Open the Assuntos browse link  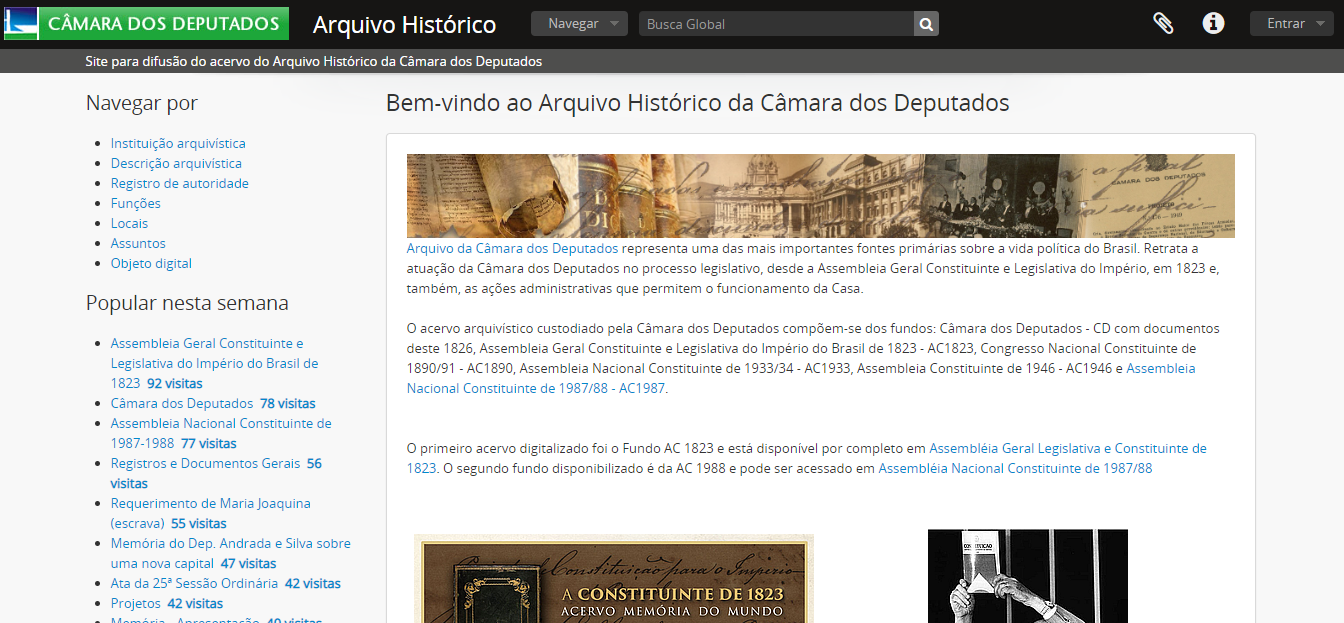coord(138,243)
